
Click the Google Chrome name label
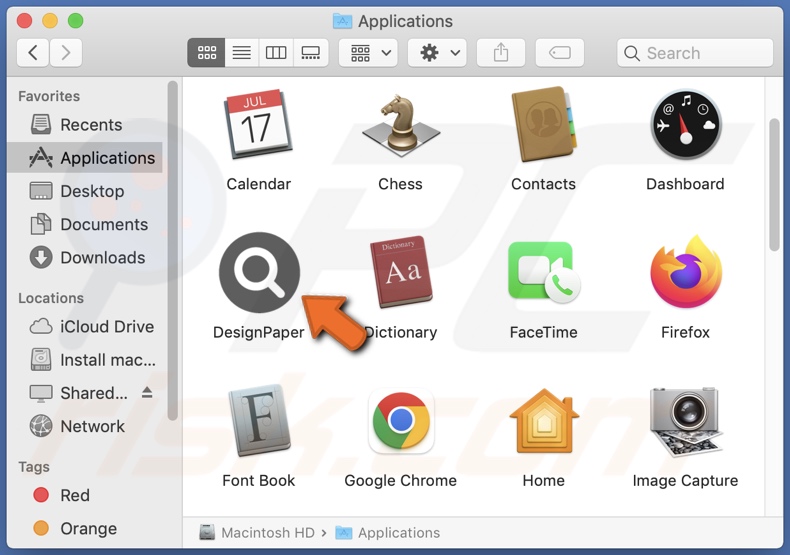[x=401, y=480]
